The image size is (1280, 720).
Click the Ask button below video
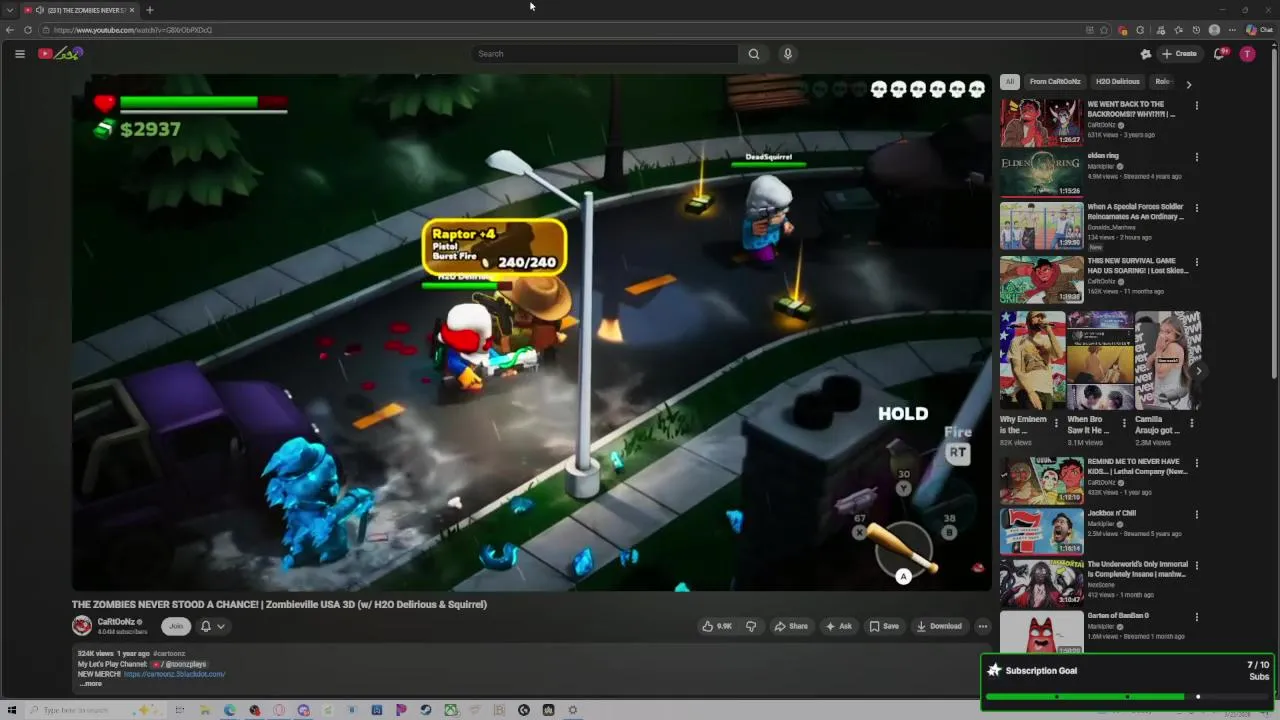(x=838, y=626)
